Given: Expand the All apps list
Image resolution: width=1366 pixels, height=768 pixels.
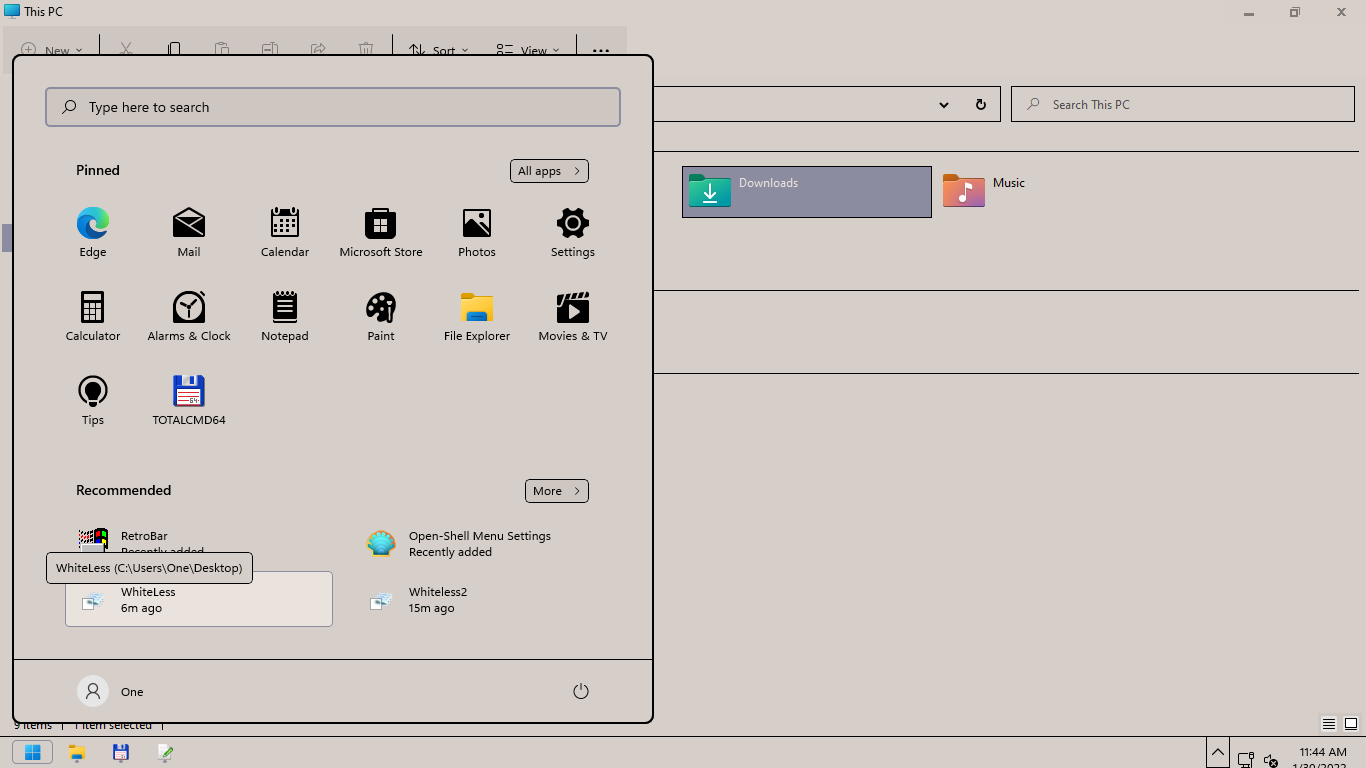Looking at the screenshot, I should point(549,171).
